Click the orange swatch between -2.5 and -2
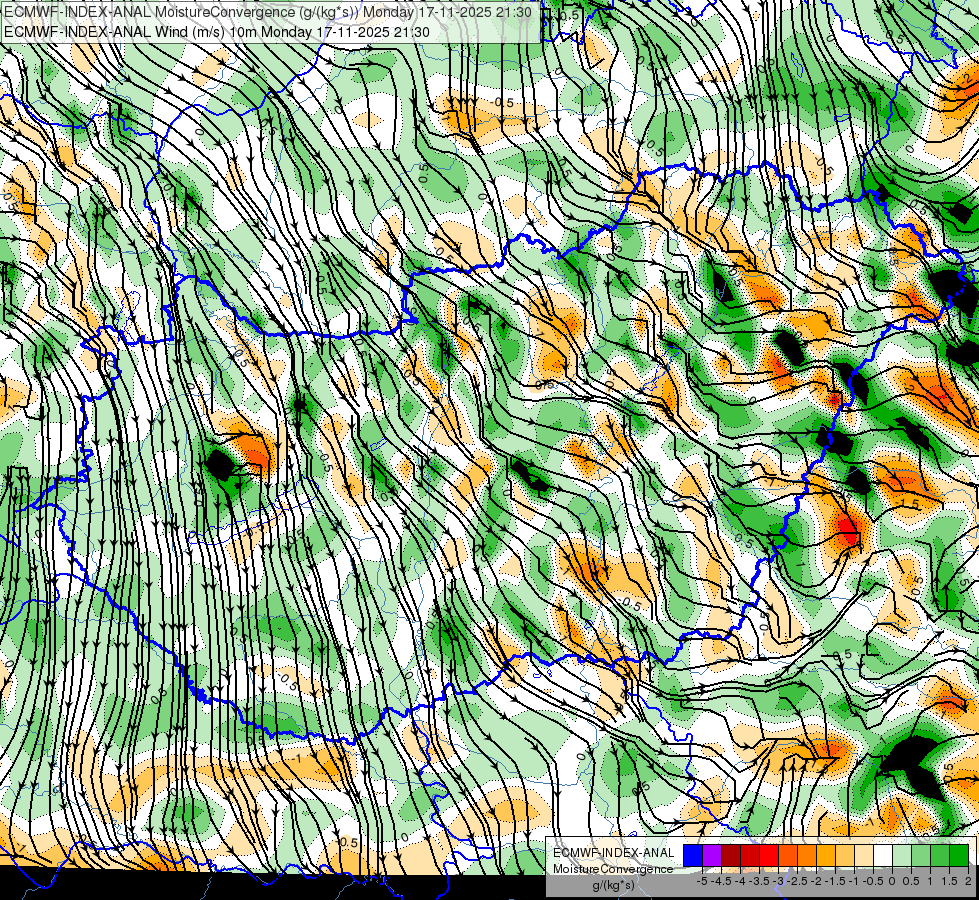 click(x=807, y=855)
